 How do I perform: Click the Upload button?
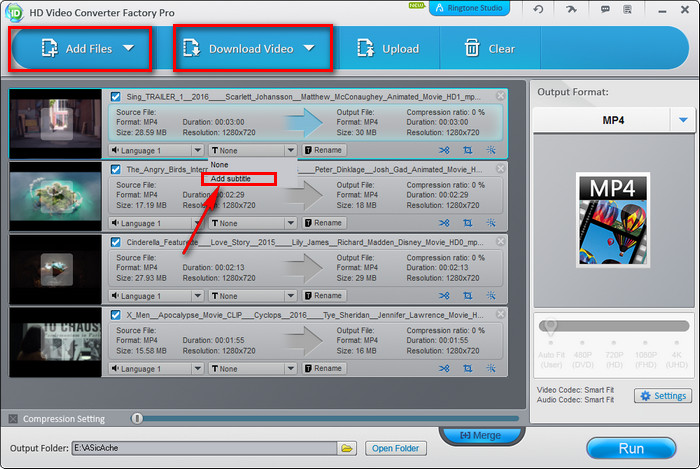pos(388,48)
